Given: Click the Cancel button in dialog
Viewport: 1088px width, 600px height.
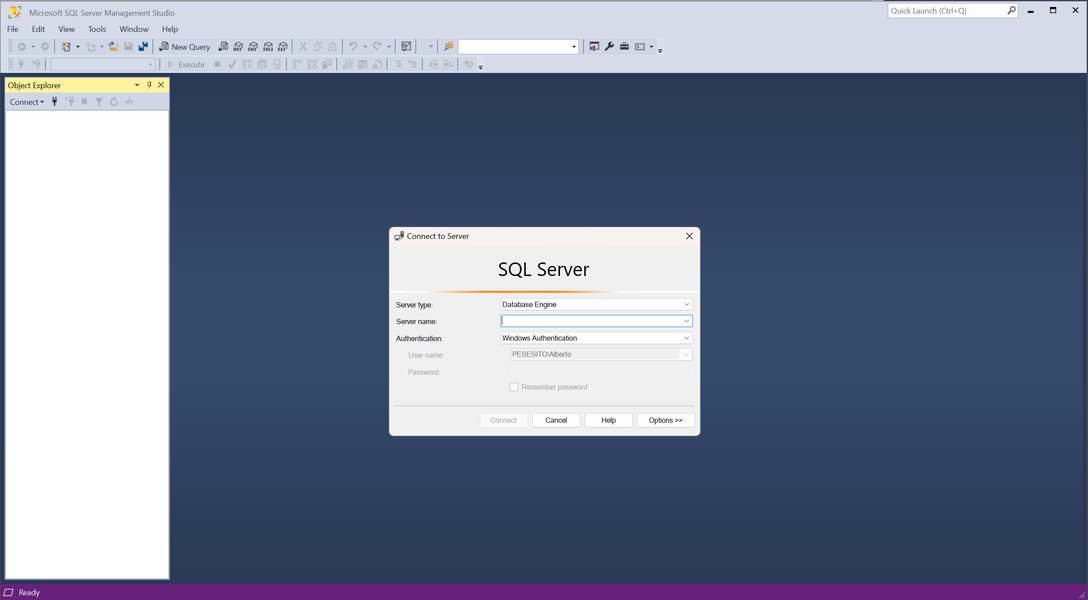Looking at the screenshot, I should coord(556,420).
